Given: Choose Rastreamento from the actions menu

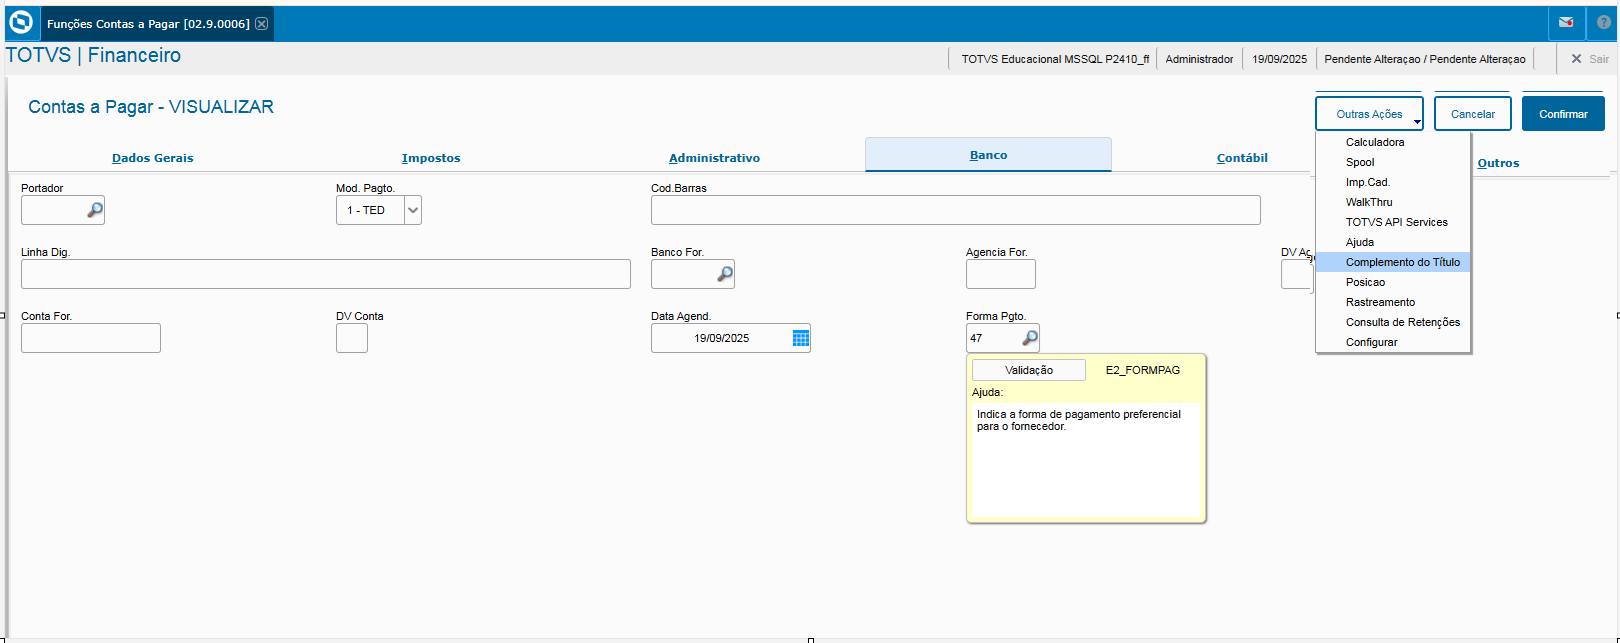Looking at the screenshot, I should (1380, 302).
